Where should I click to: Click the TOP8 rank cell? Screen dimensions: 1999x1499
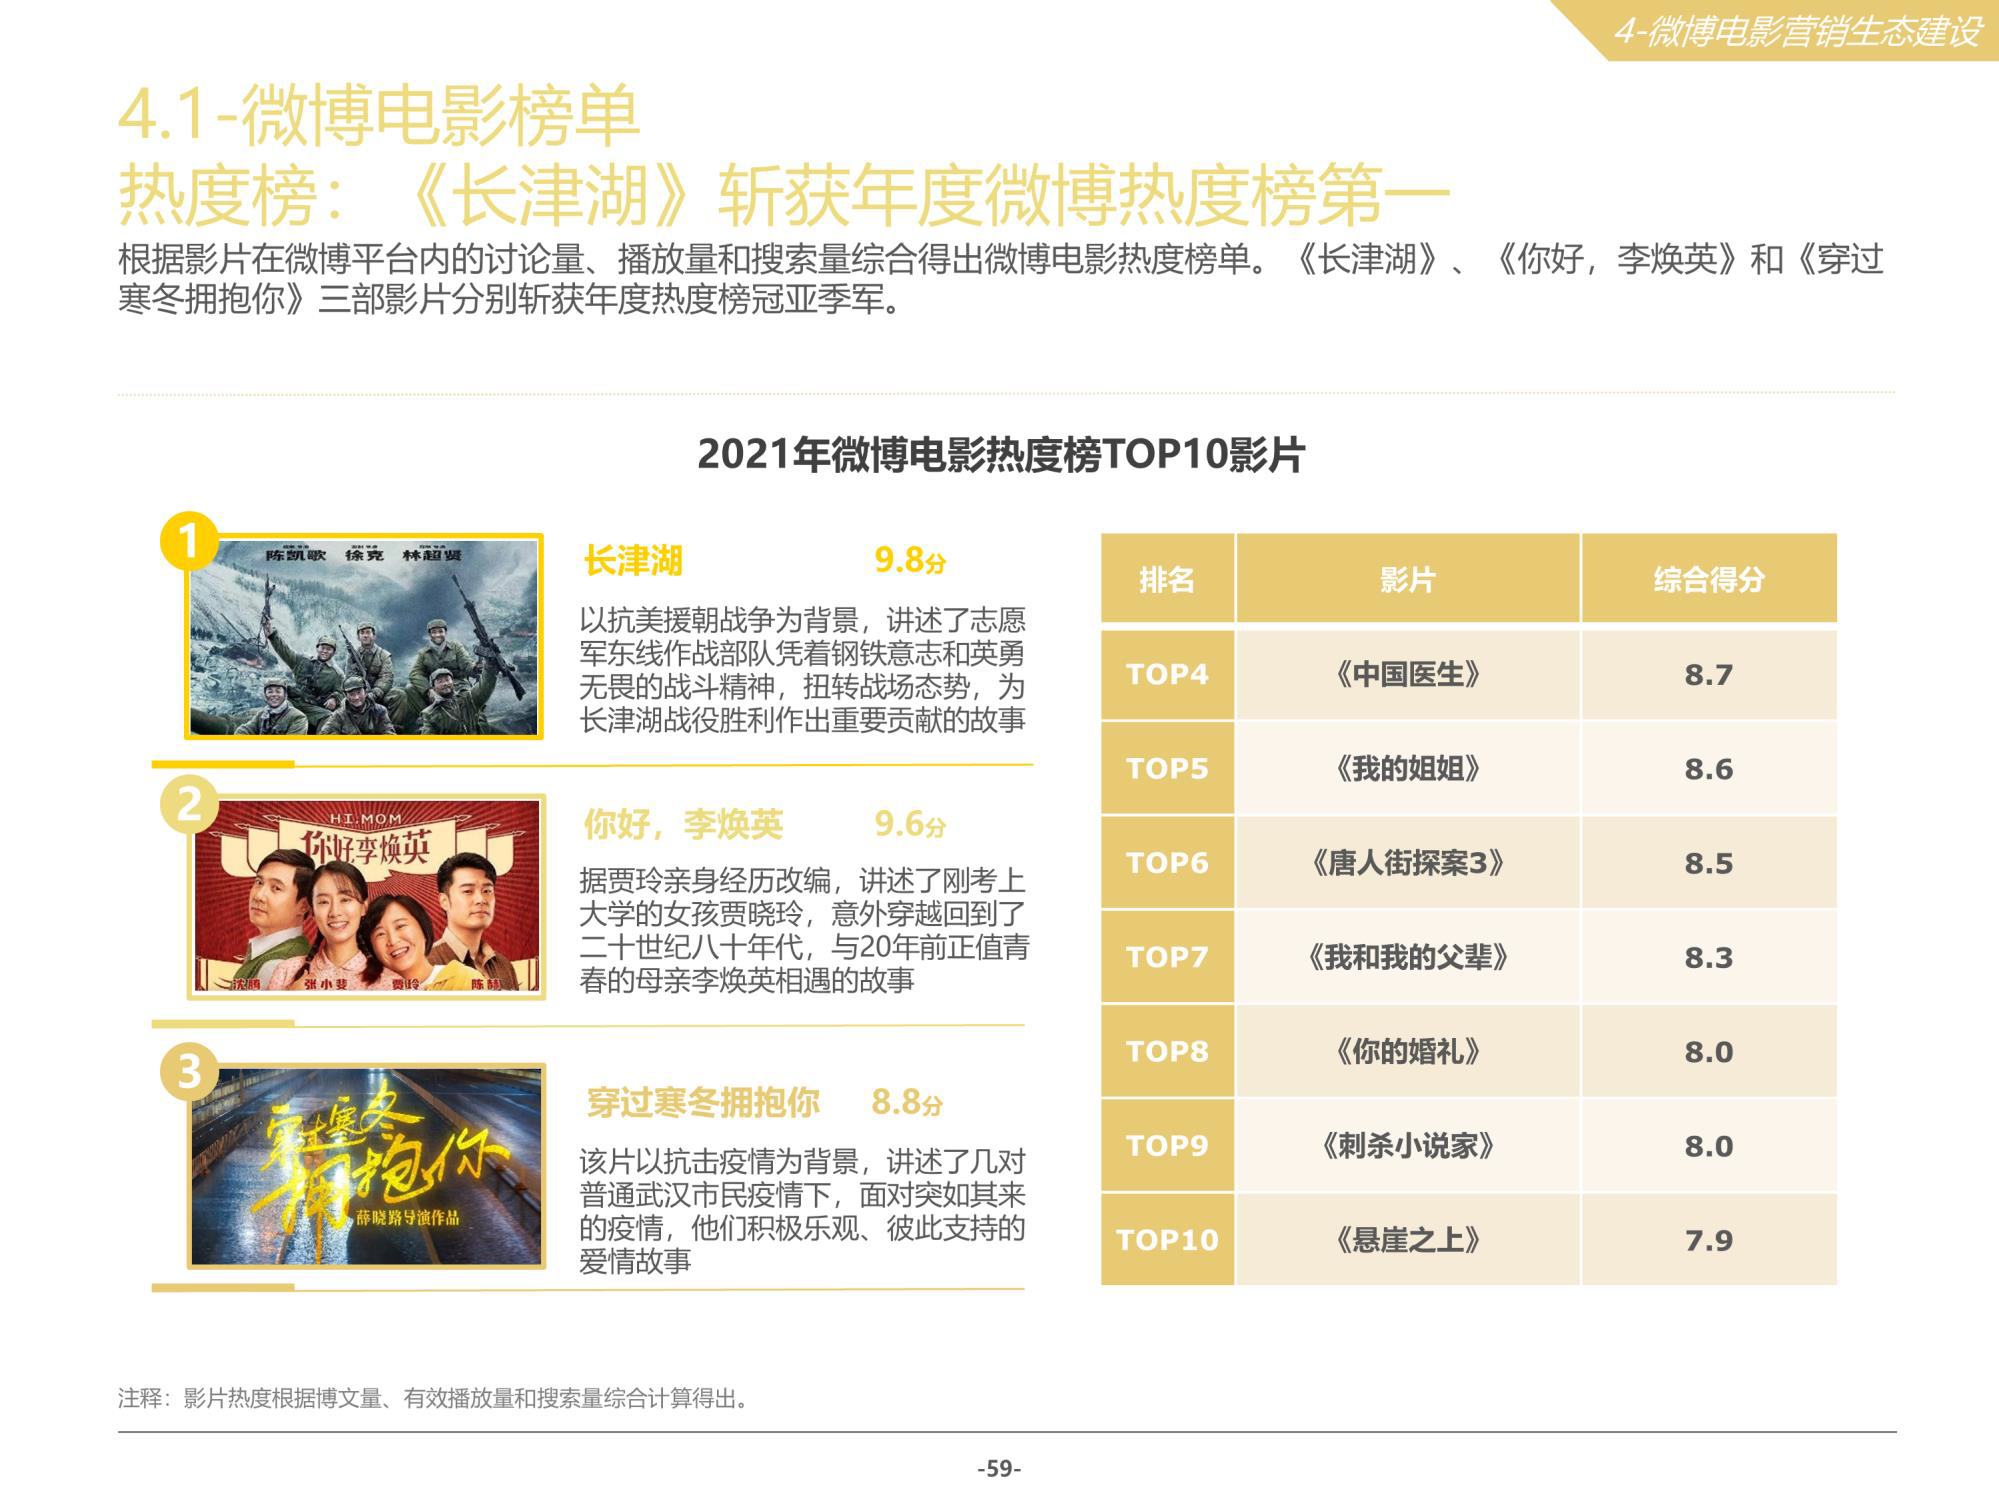(x=1167, y=1051)
